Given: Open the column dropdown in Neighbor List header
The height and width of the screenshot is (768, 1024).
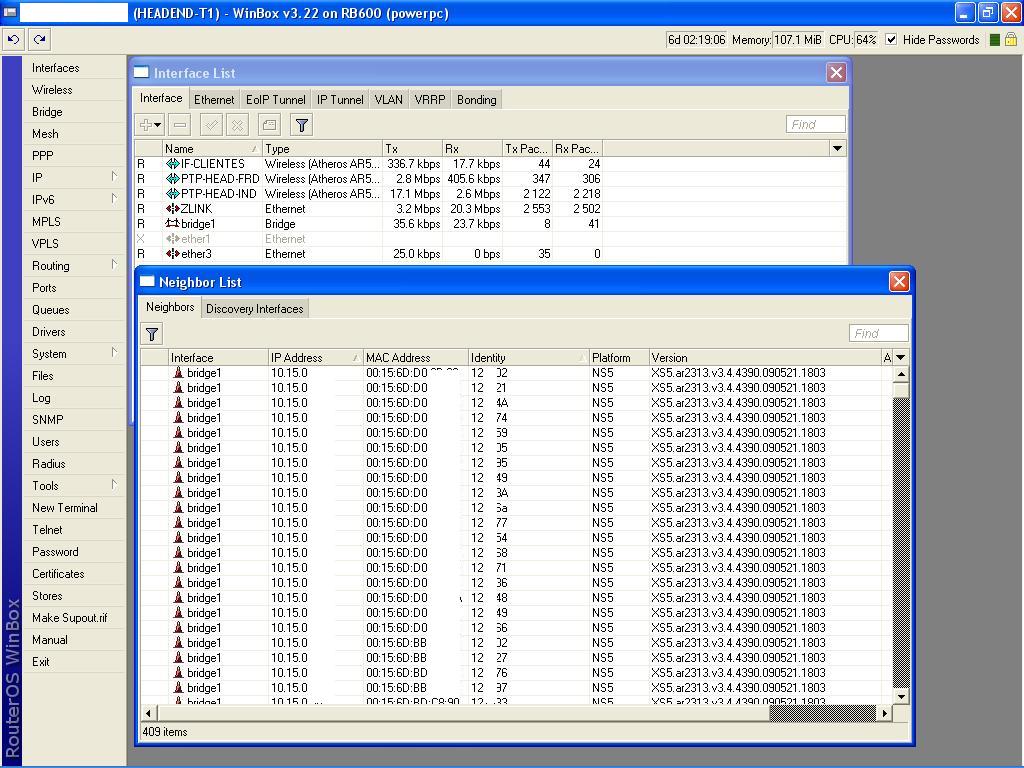Looking at the screenshot, I should pyautogui.click(x=900, y=357).
